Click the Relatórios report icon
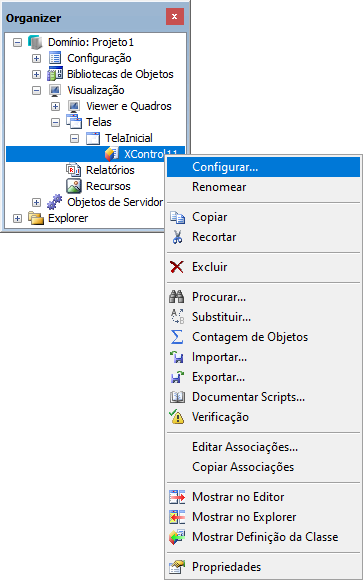The height and width of the screenshot is (580, 363). pos(73,170)
